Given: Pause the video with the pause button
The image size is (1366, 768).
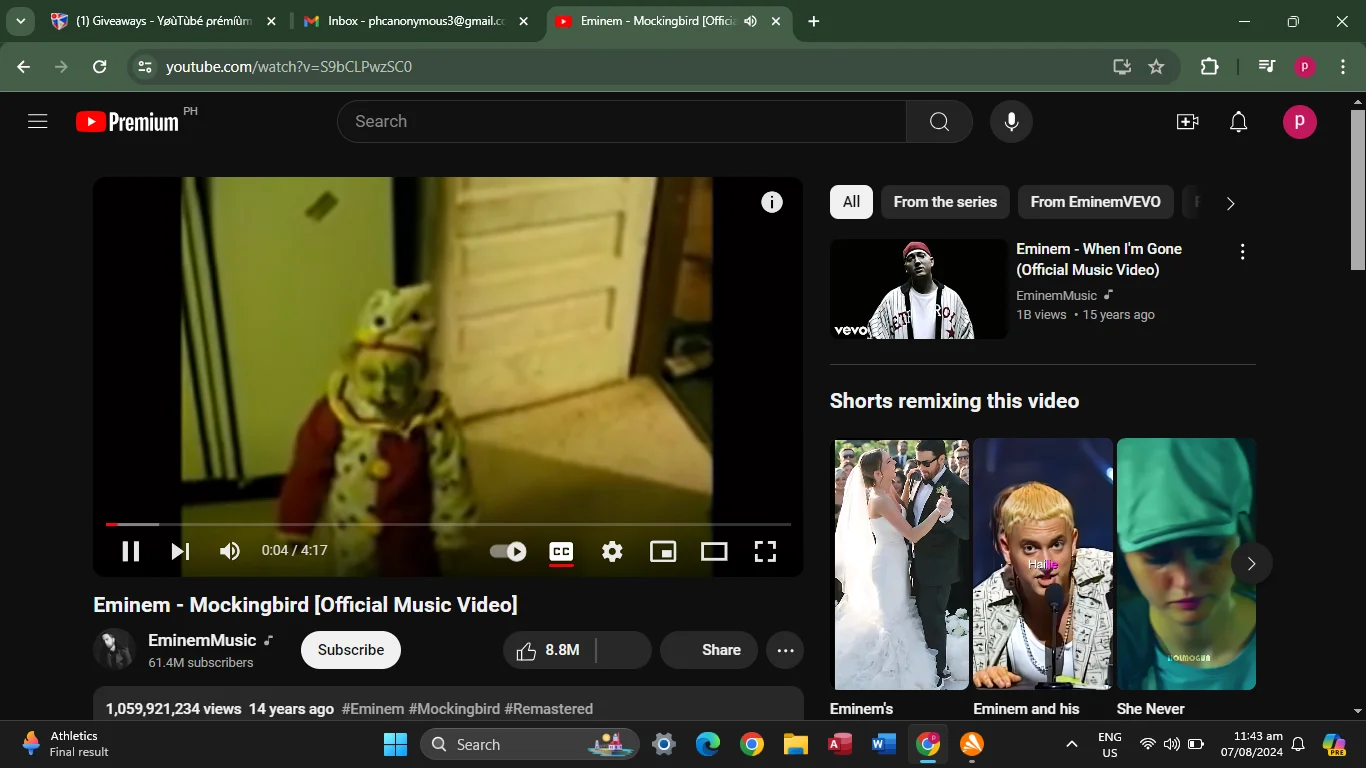Looking at the screenshot, I should point(131,551).
